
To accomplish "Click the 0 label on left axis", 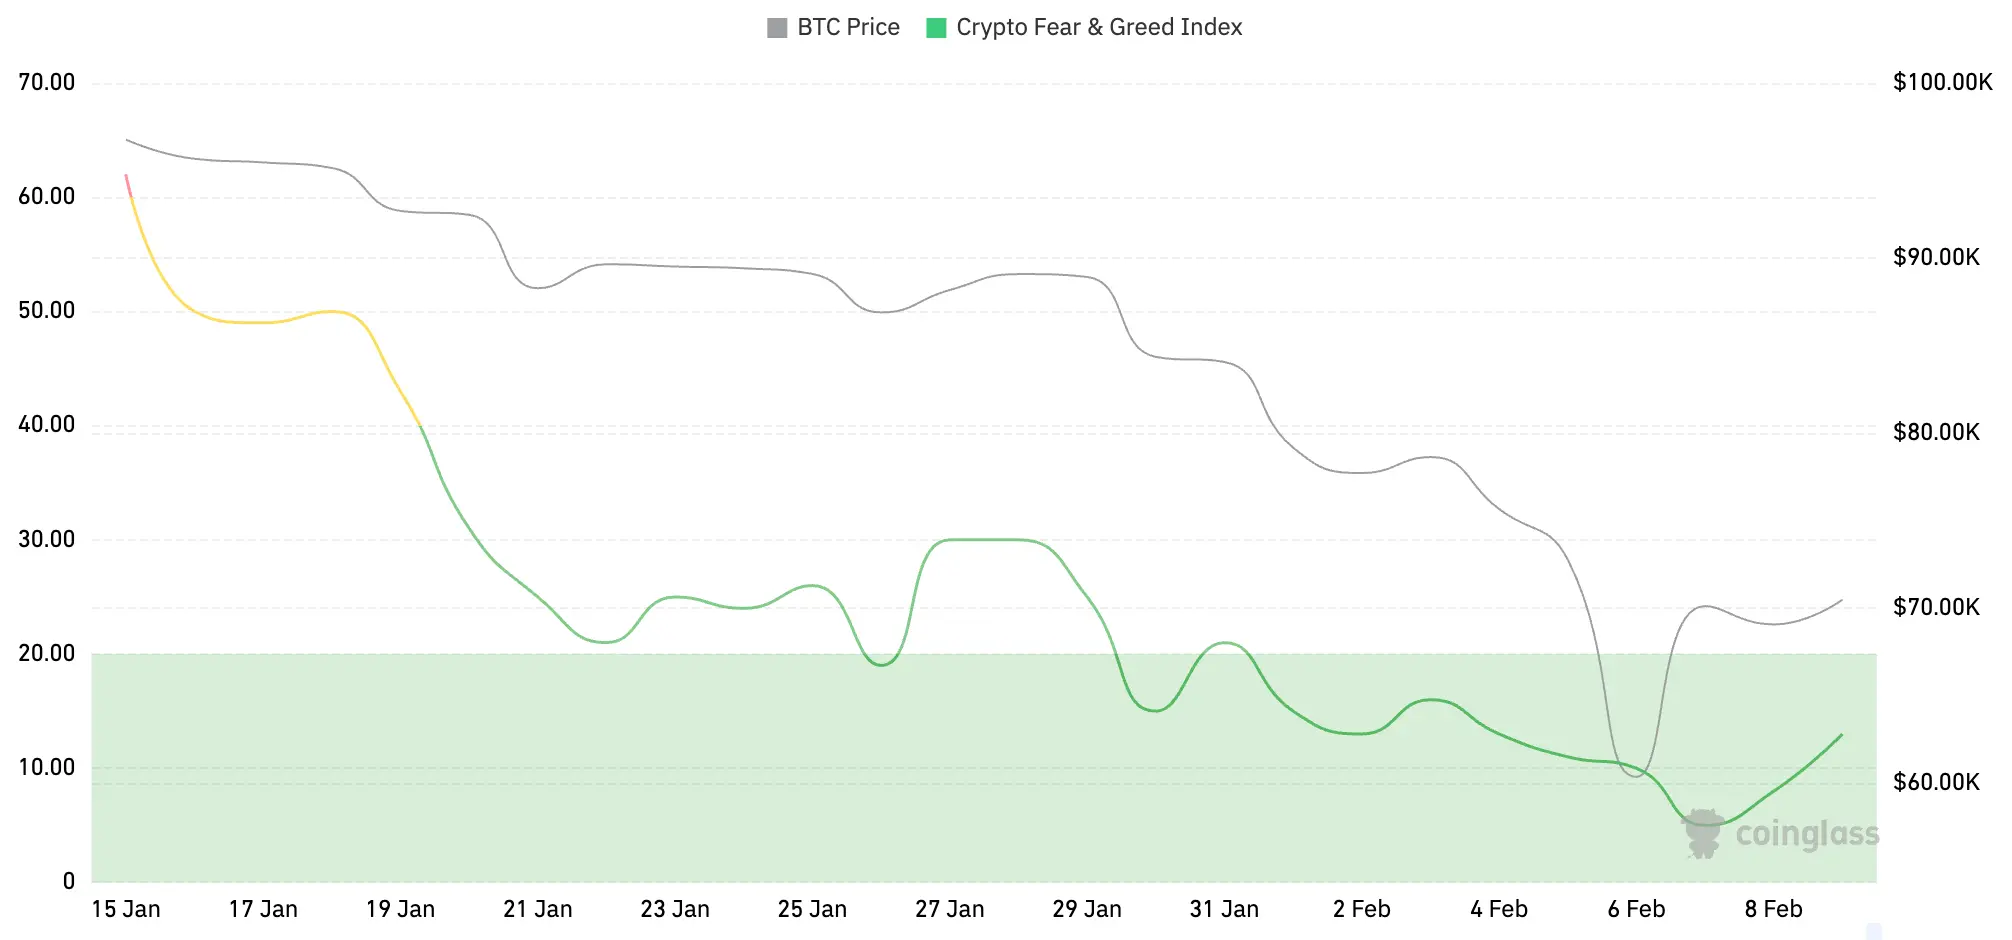I will 69,881.
